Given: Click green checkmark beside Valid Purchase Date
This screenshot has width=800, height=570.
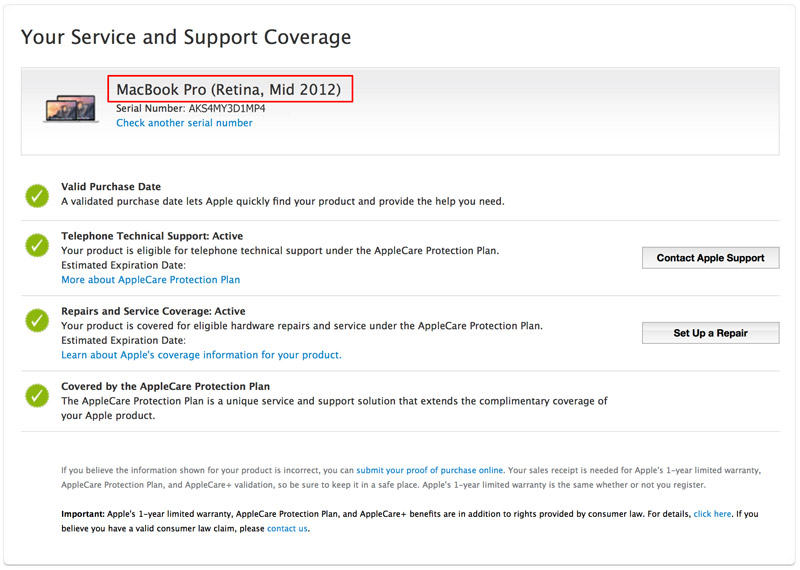Looking at the screenshot, I should (37, 196).
